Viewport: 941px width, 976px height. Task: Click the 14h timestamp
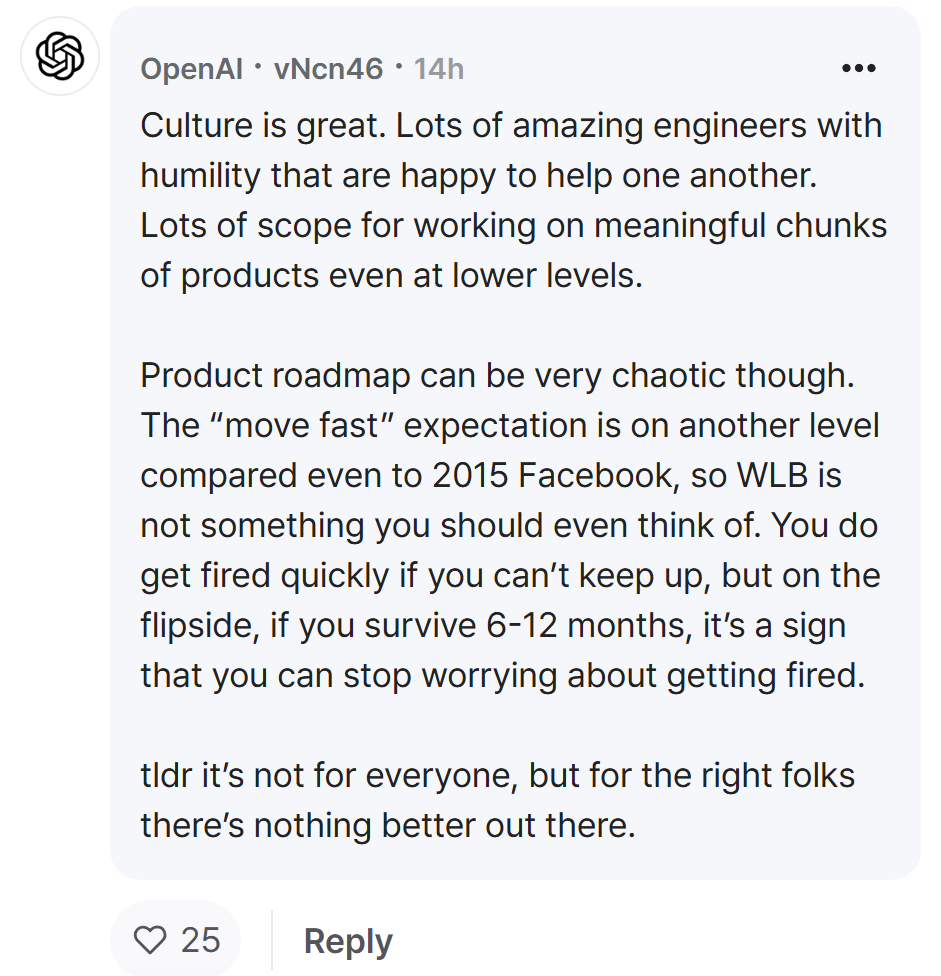tap(439, 68)
